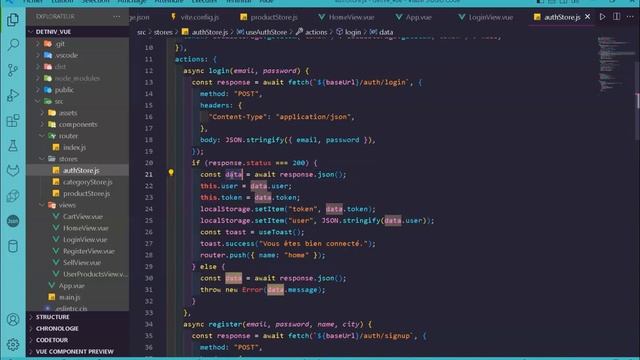The width and height of the screenshot is (640, 360).
Task: Switch to App.vue tab
Action: tap(414, 17)
